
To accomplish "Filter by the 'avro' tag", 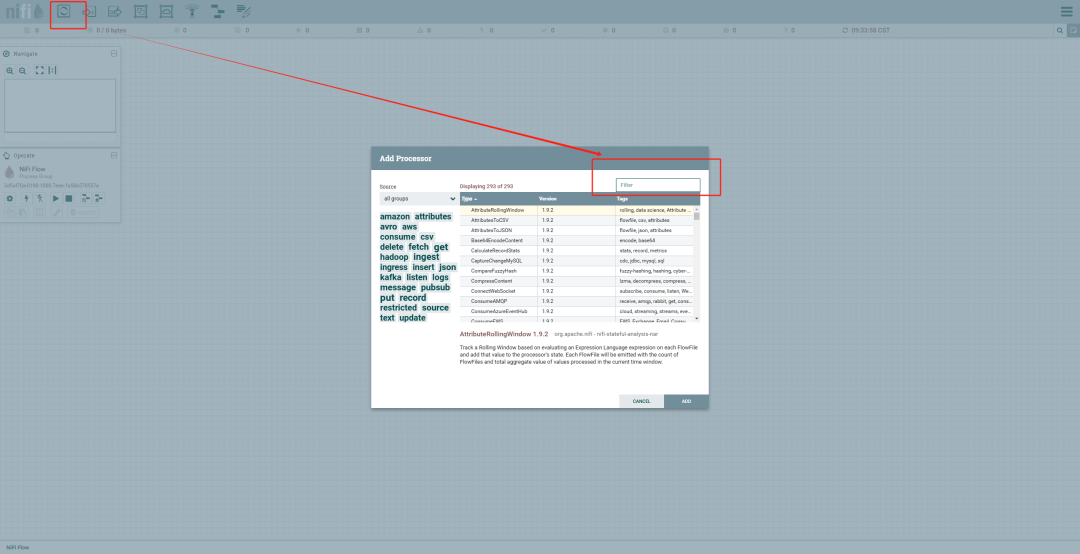I will click(x=388, y=227).
